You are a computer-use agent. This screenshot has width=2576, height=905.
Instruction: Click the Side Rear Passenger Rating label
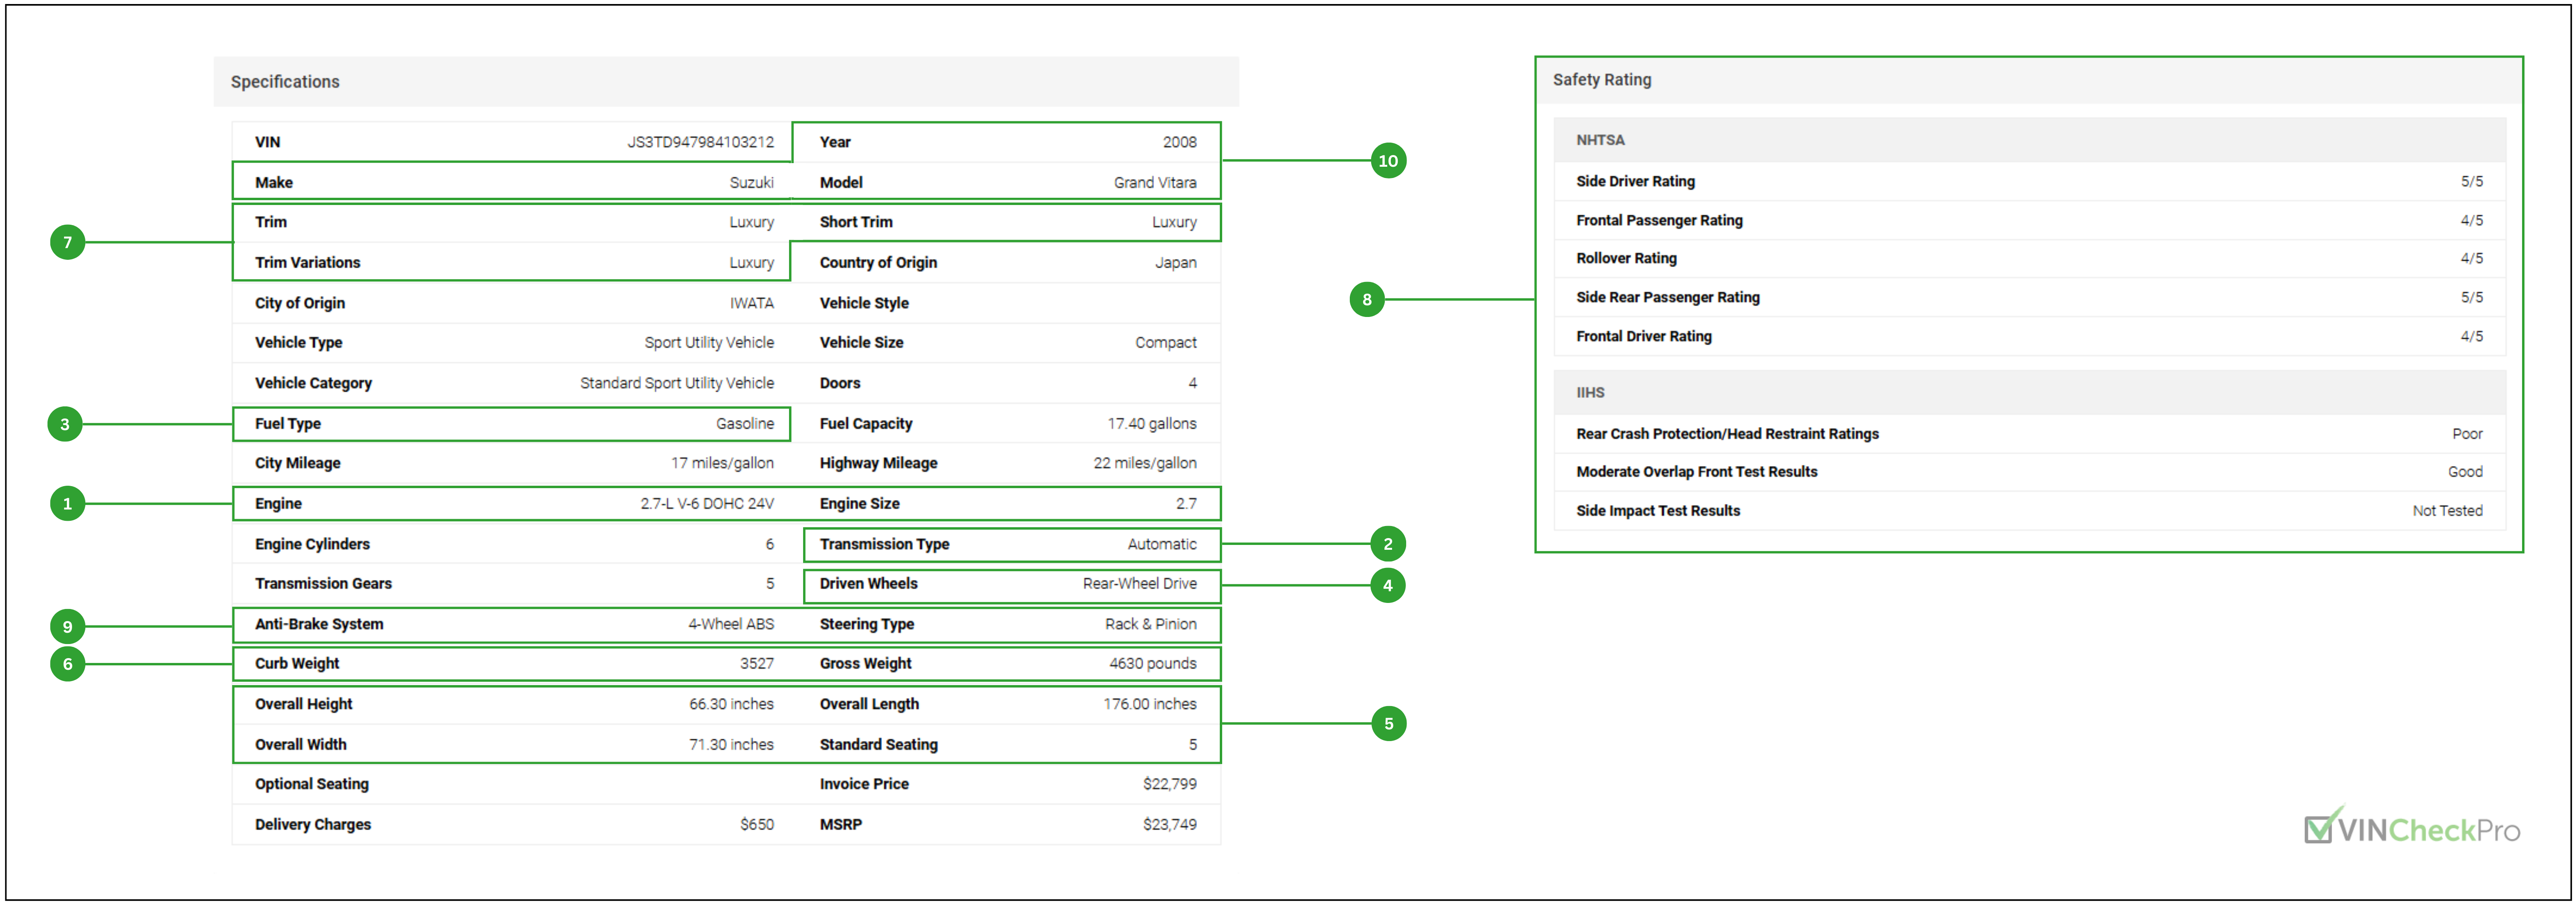(1667, 298)
